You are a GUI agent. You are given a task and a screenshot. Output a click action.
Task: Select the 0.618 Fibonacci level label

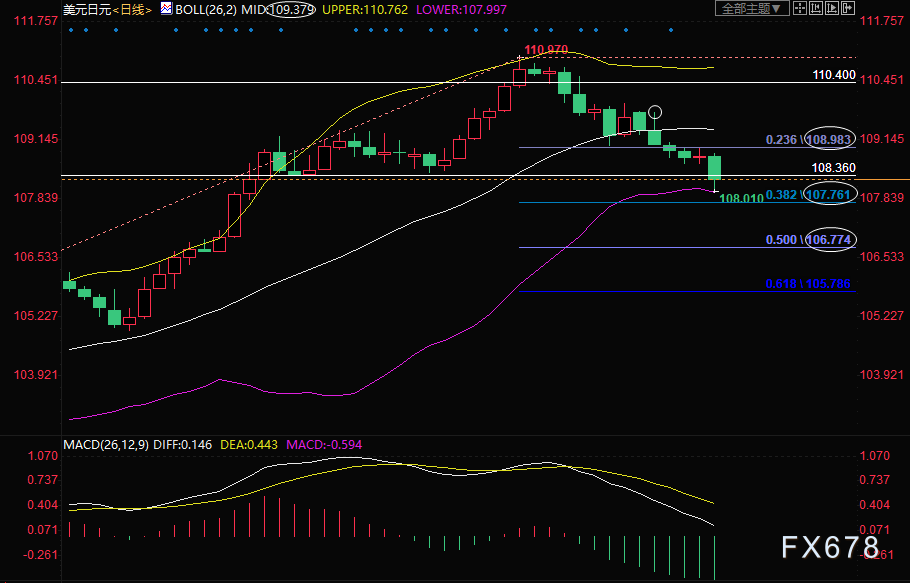coord(807,284)
